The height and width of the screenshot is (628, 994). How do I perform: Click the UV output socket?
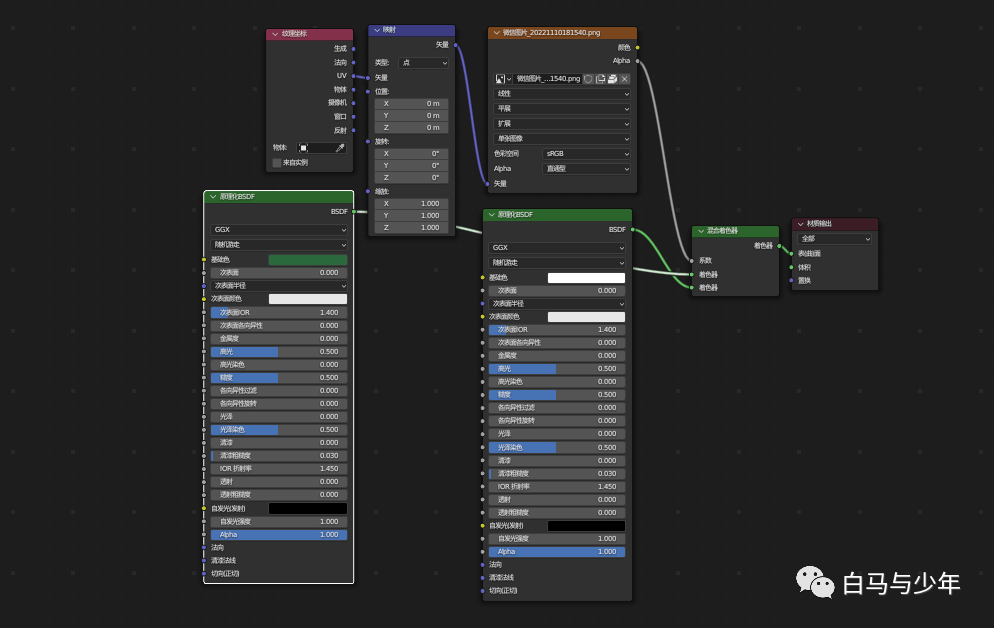(354, 76)
